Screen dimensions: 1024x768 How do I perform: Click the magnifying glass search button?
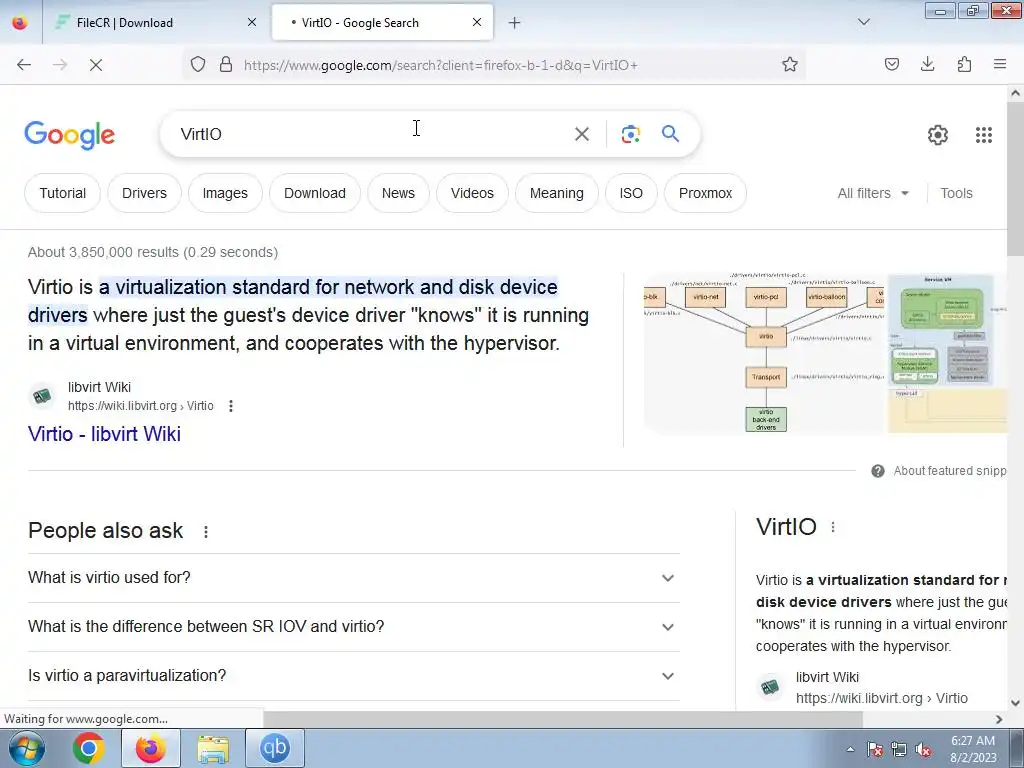tap(670, 134)
